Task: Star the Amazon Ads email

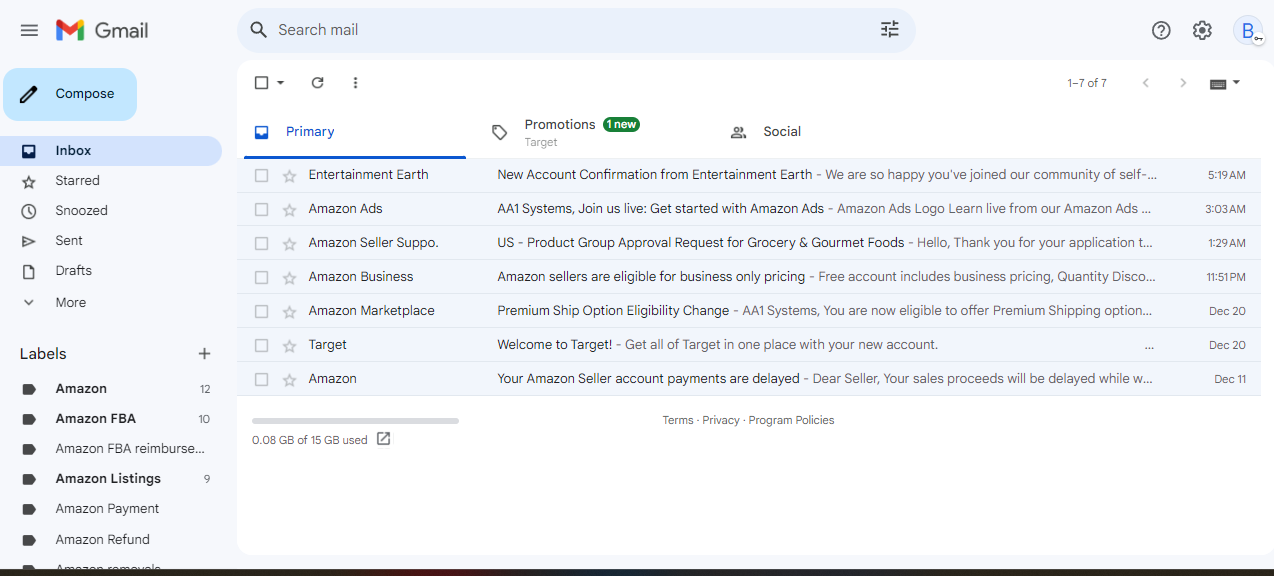Action: tap(290, 210)
